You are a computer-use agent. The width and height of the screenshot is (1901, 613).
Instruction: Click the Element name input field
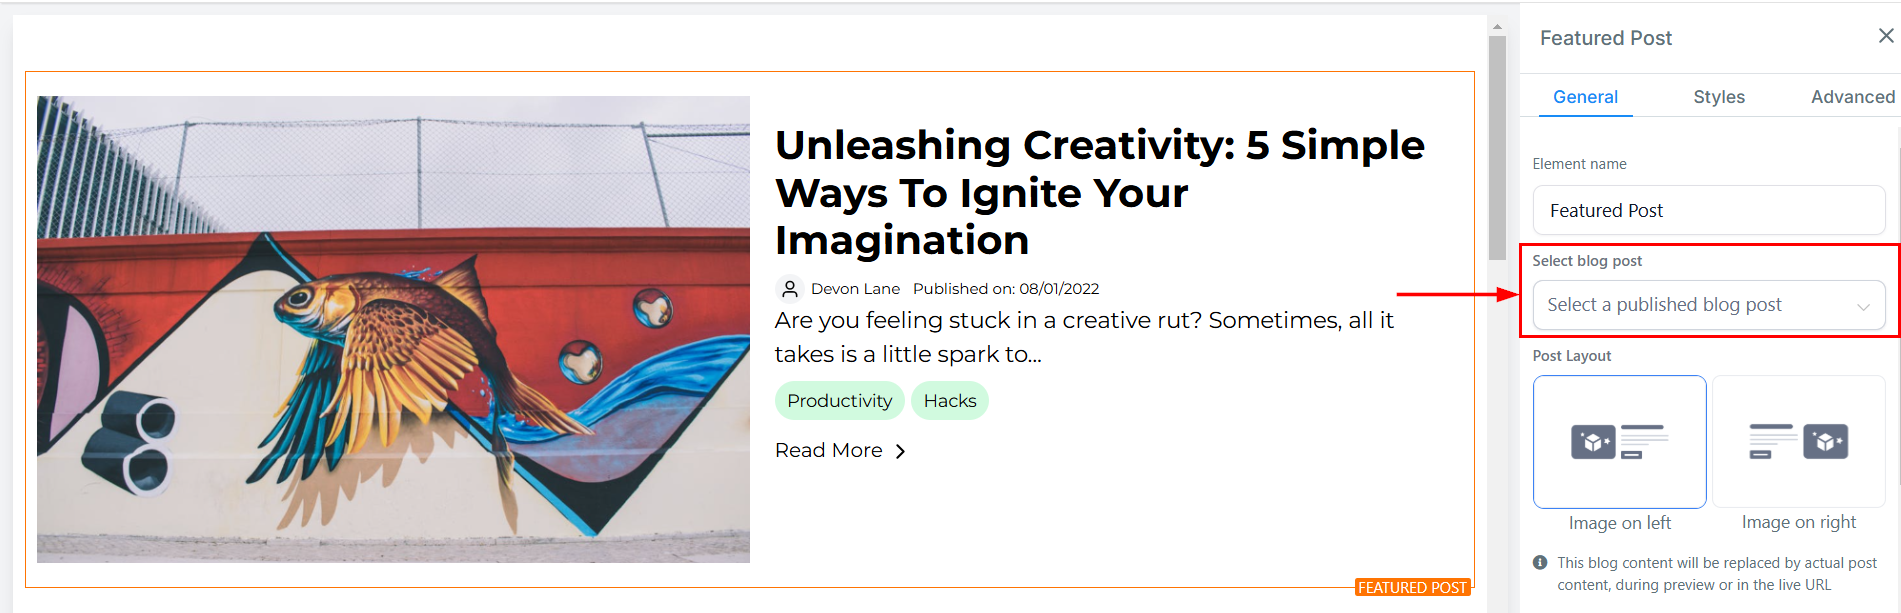pyautogui.click(x=1708, y=211)
